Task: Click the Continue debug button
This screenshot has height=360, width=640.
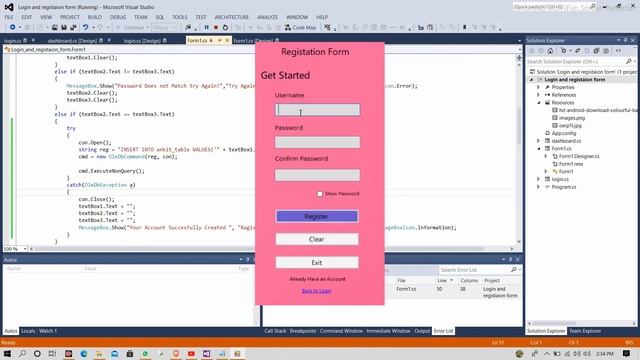Action: pos(132,27)
